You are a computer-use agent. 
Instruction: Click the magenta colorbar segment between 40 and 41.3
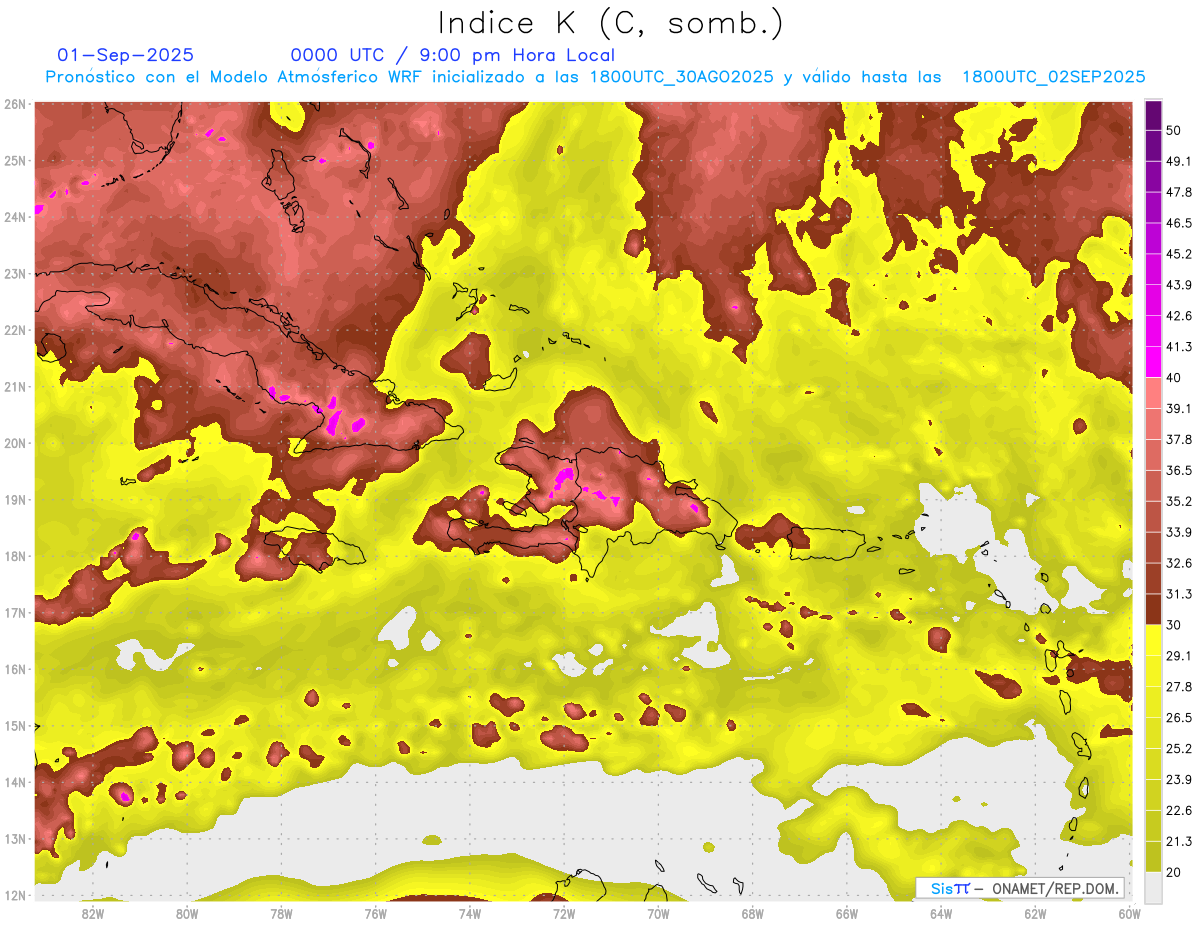[1153, 361]
